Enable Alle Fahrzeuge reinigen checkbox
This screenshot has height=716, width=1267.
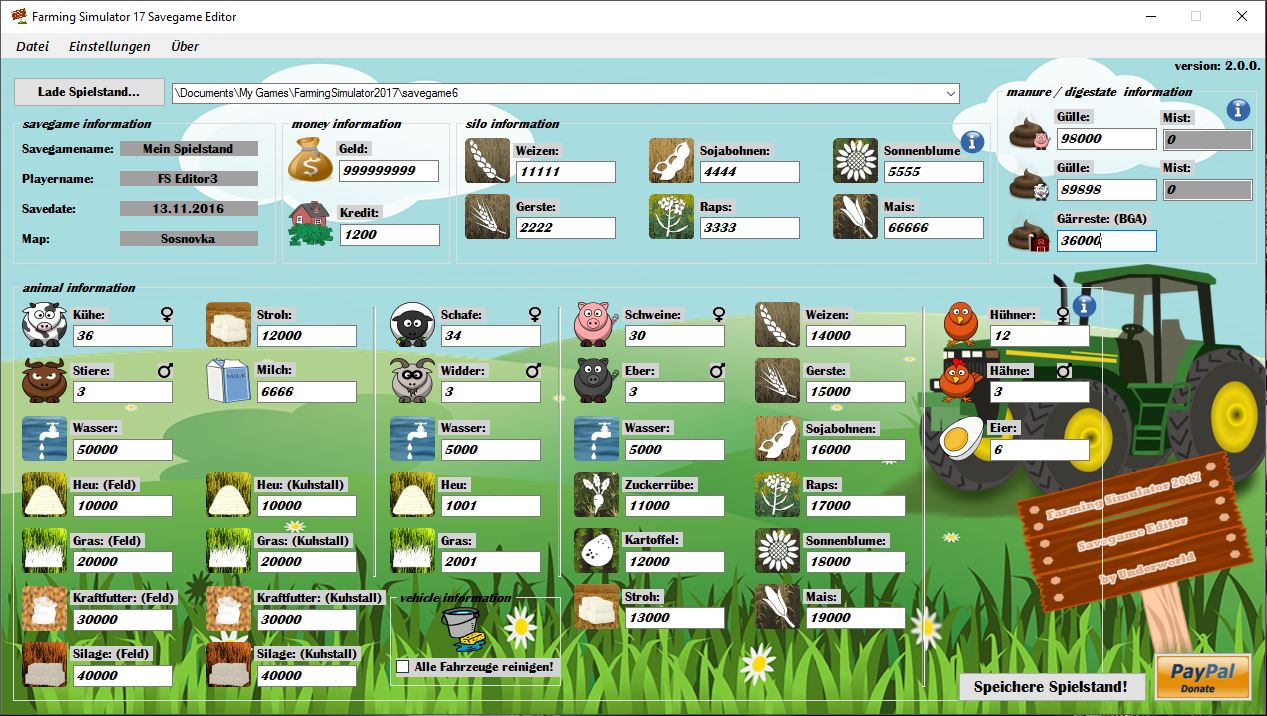tap(403, 666)
